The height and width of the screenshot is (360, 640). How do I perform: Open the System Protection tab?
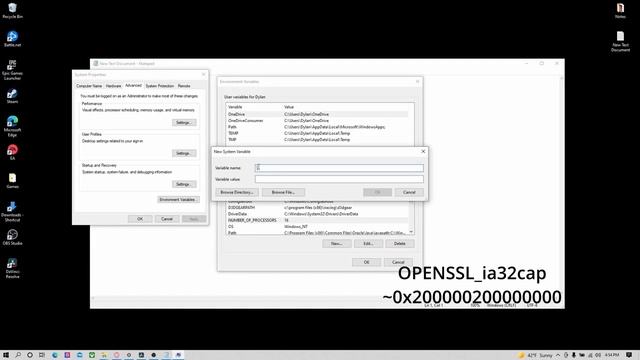tap(160, 86)
